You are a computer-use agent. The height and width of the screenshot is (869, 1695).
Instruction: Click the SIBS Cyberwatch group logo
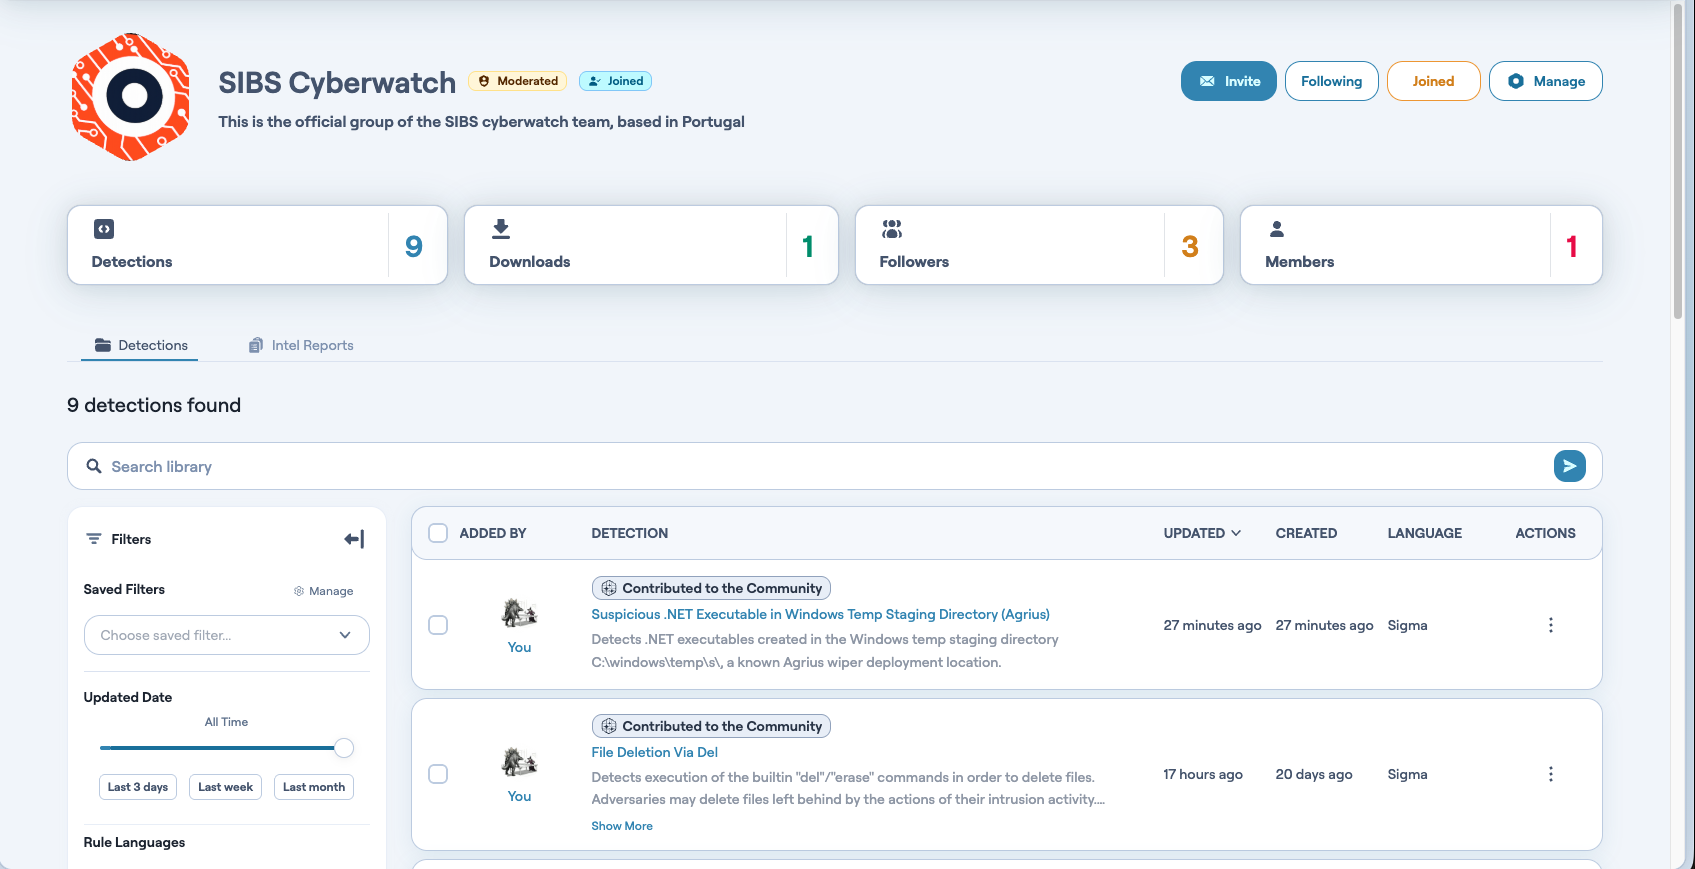[131, 97]
